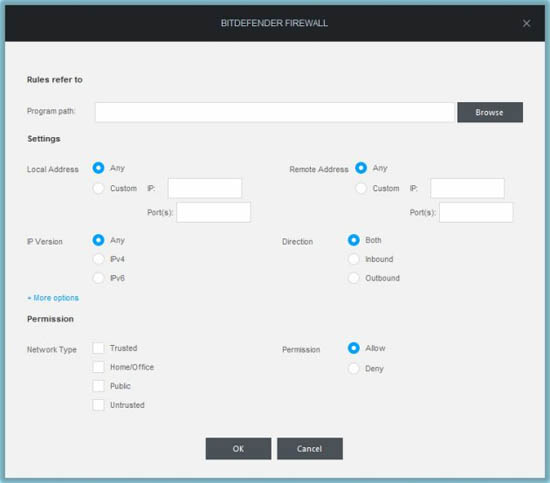Screen dimensions: 550x483
Task: Select Any for Local Address
Action: pyautogui.click(x=98, y=168)
